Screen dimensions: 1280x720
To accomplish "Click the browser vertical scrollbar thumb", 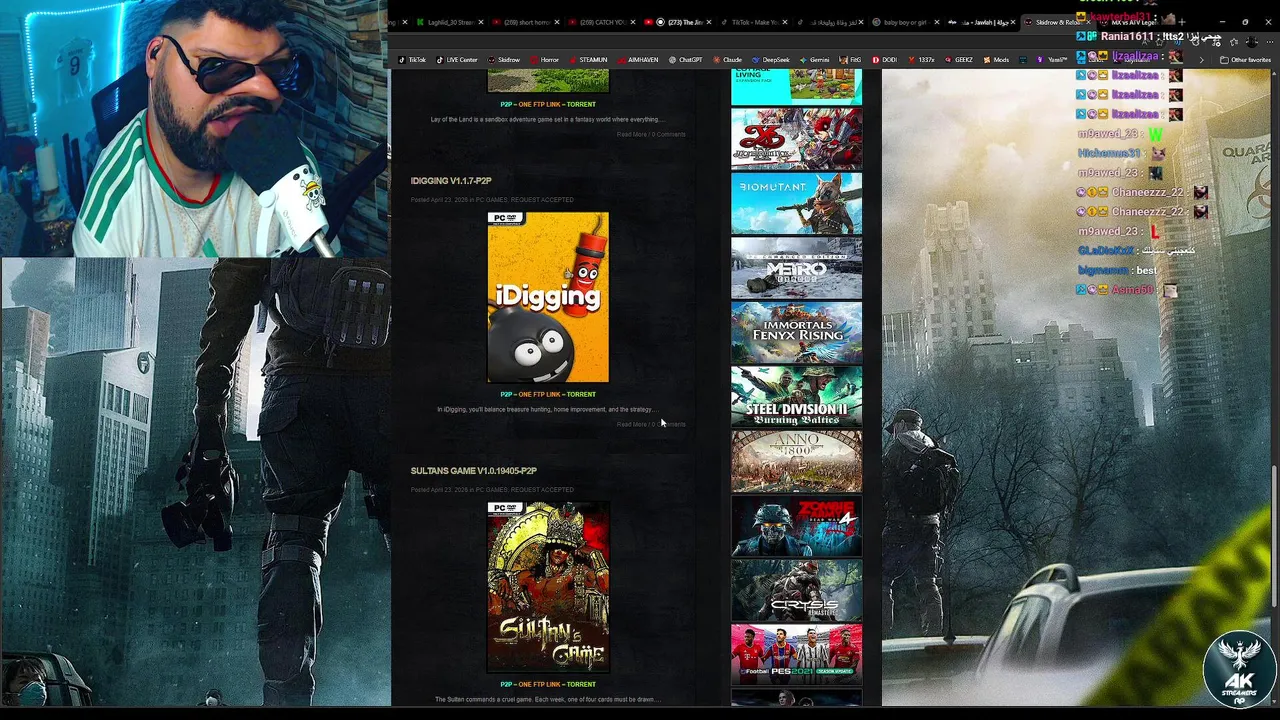I will pos(1275,535).
